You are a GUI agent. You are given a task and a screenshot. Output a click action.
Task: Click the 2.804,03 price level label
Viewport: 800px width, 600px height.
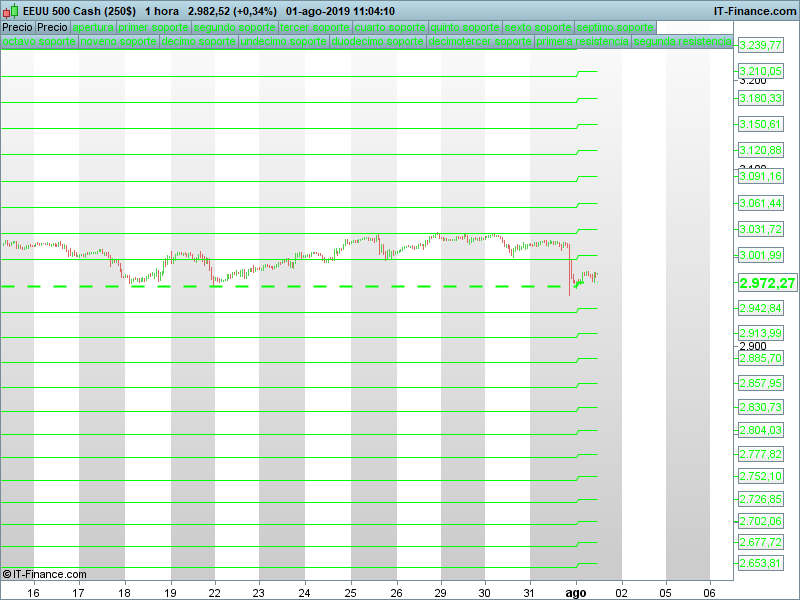click(x=761, y=430)
